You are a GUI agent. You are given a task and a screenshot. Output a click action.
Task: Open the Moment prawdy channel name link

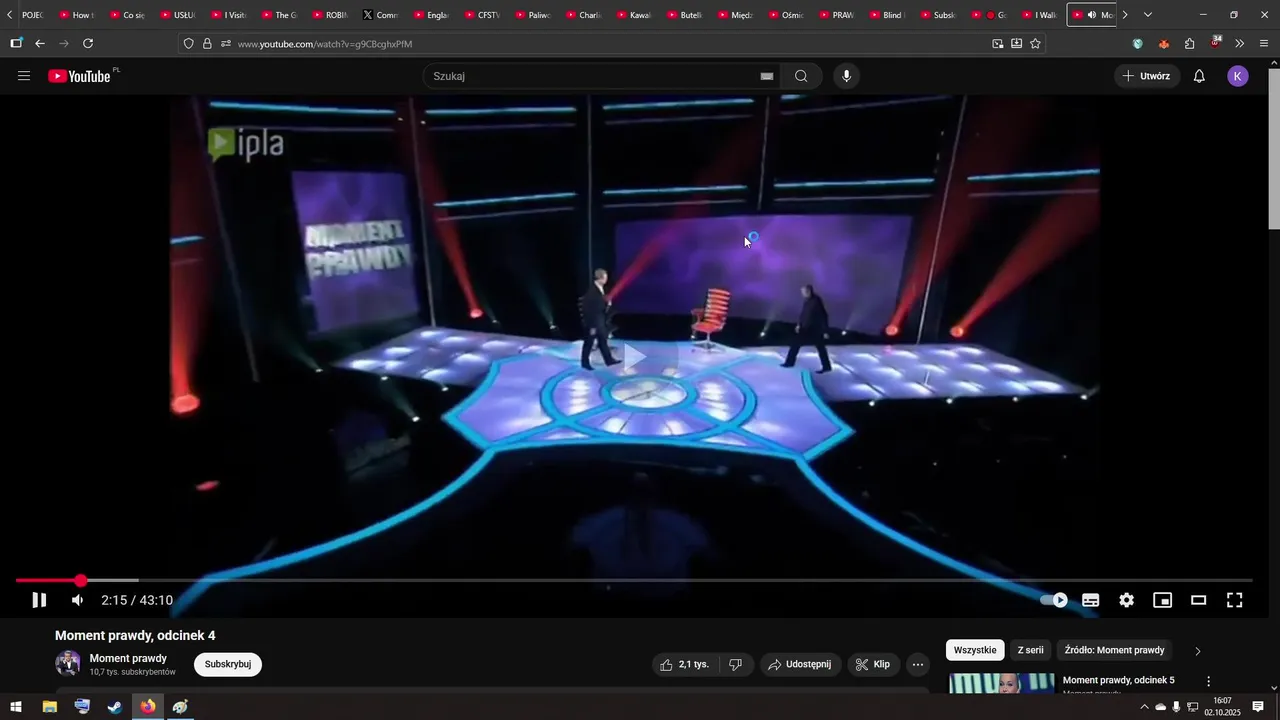point(128,658)
